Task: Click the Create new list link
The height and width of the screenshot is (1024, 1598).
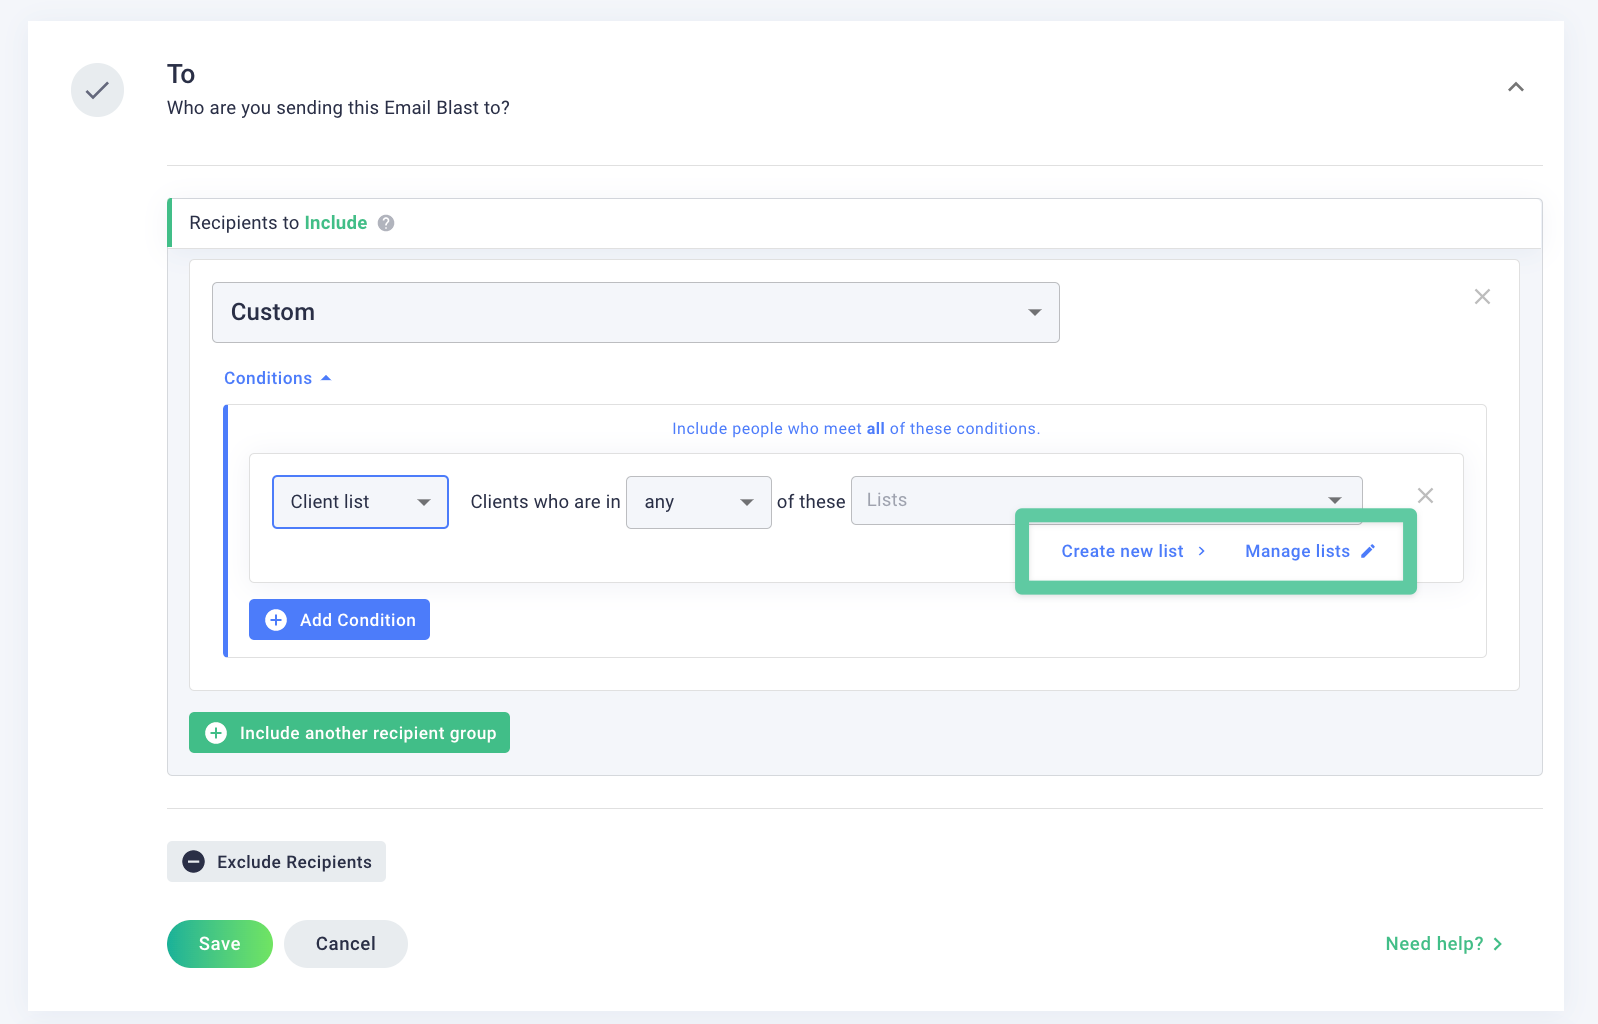Action: pyautogui.click(x=1132, y=551)
